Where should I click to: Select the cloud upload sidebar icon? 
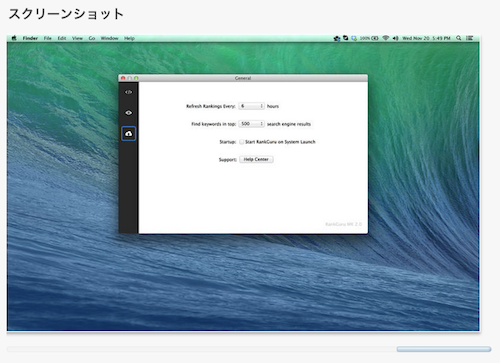pos(128,134)
